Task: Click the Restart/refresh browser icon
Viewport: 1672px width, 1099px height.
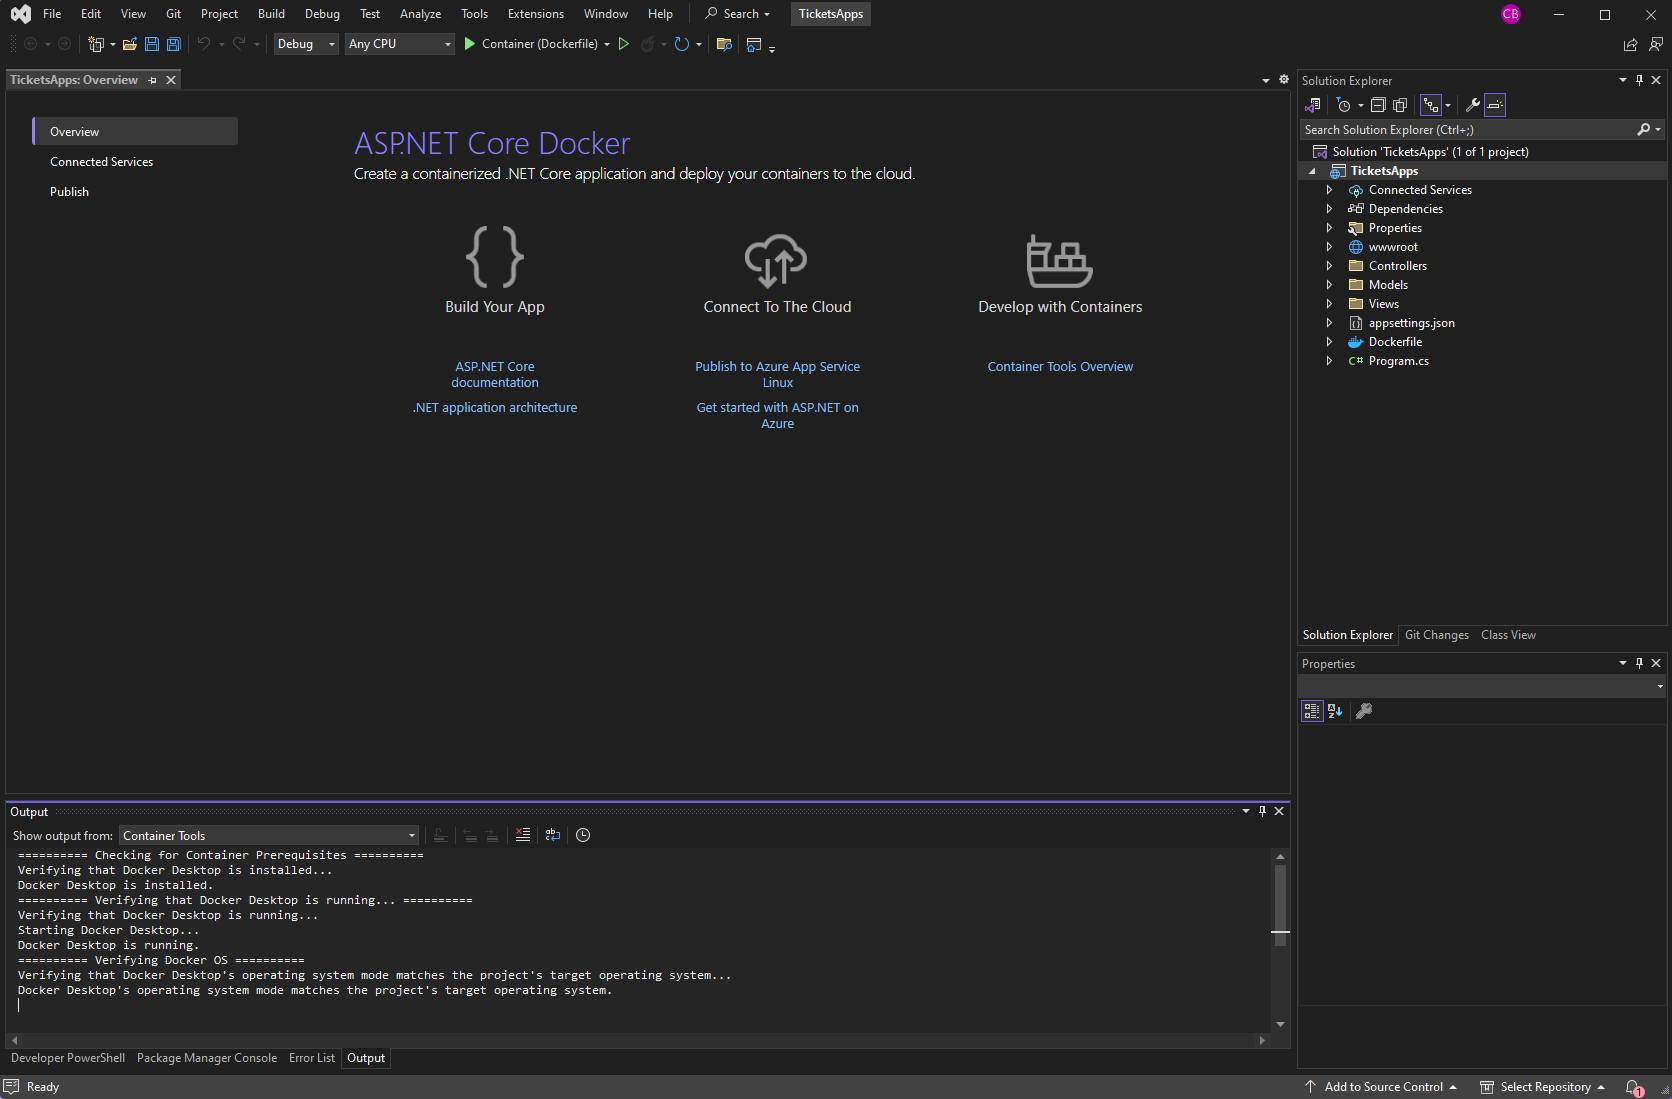Action: (682, 44)
